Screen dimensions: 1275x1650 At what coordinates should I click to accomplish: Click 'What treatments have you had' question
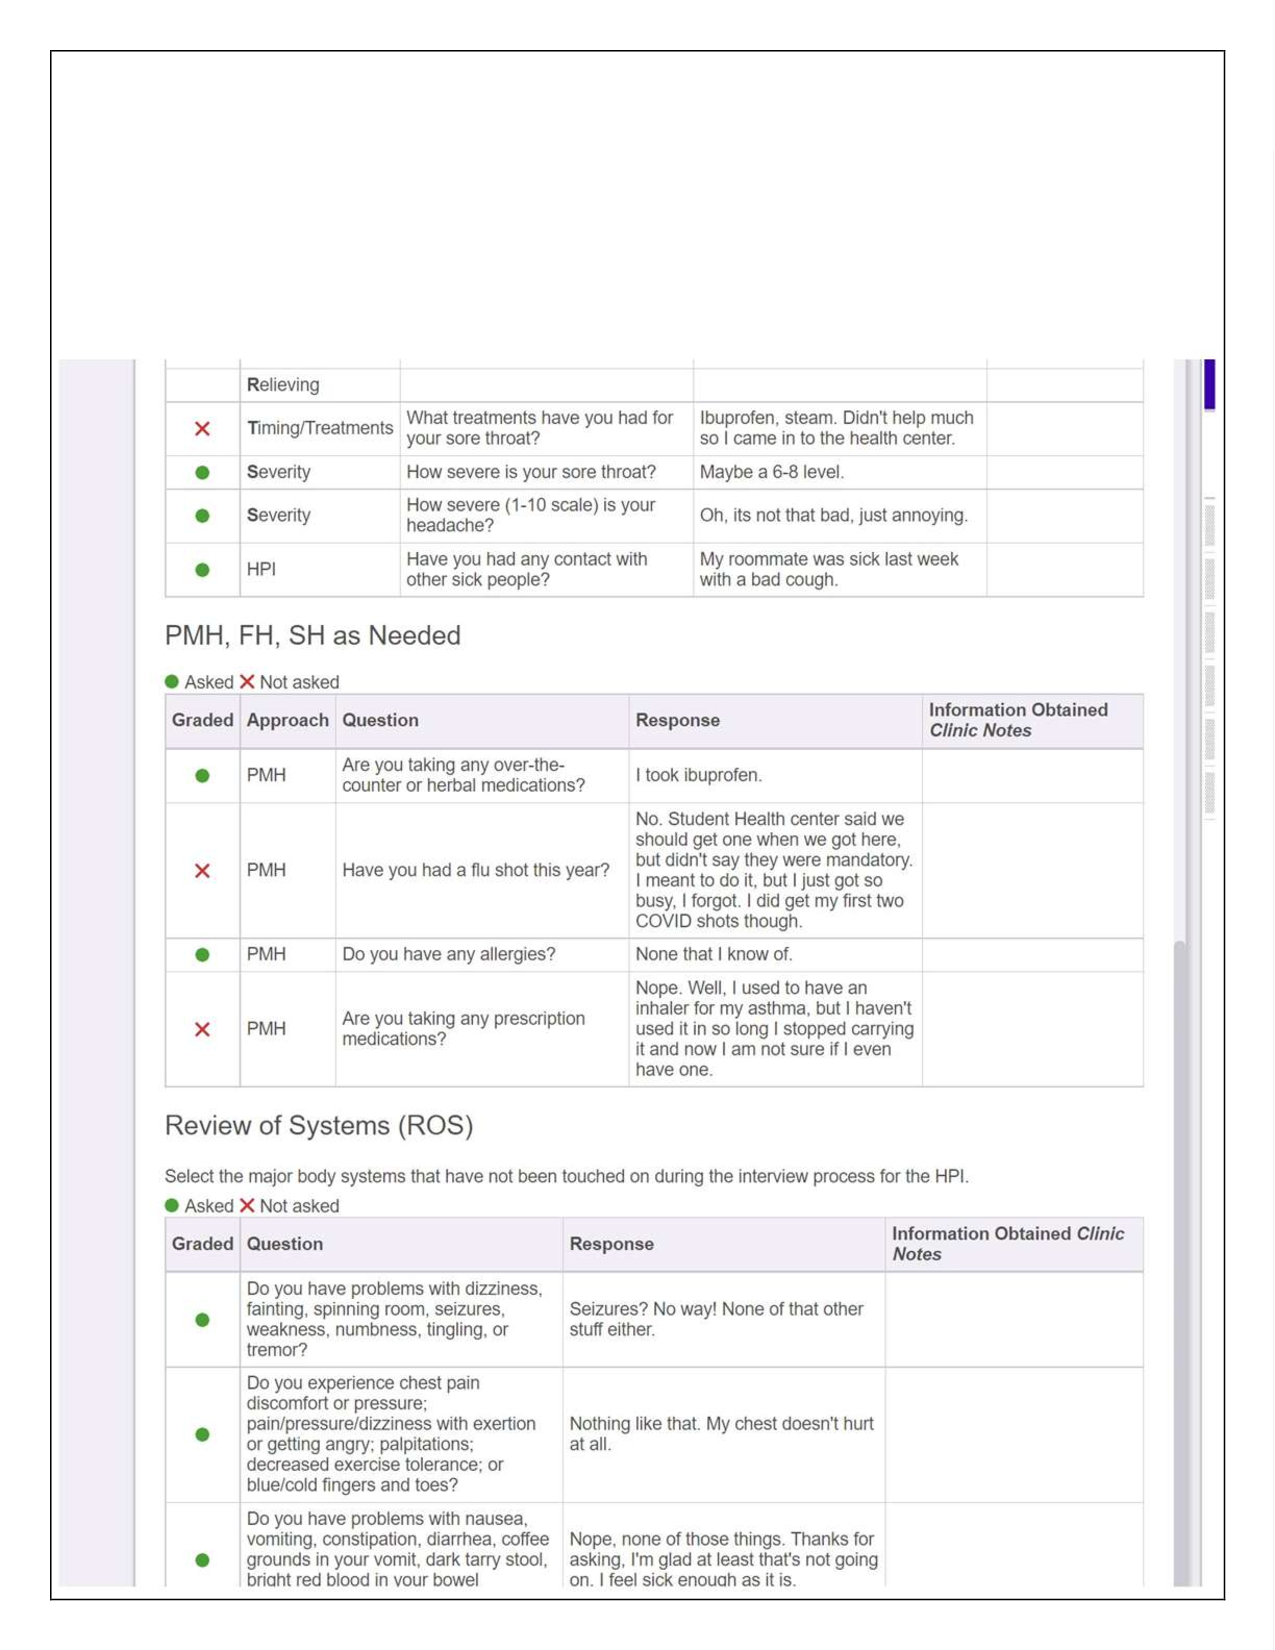[540, 428]
